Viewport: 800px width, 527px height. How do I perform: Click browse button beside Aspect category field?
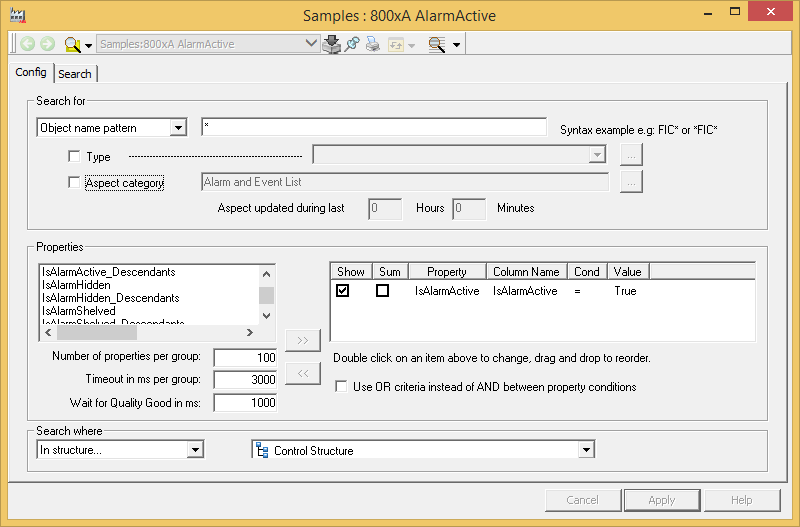631,182
